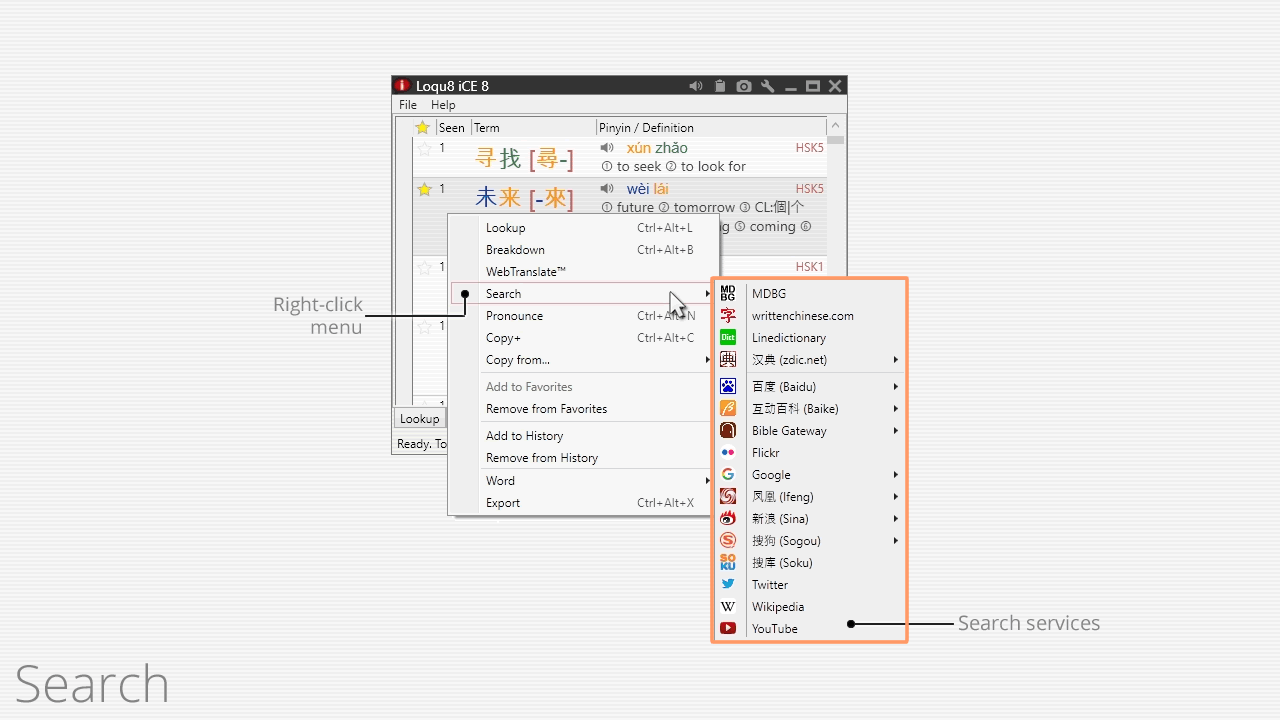
Task: Open YouTube search service
Action: 775,629
